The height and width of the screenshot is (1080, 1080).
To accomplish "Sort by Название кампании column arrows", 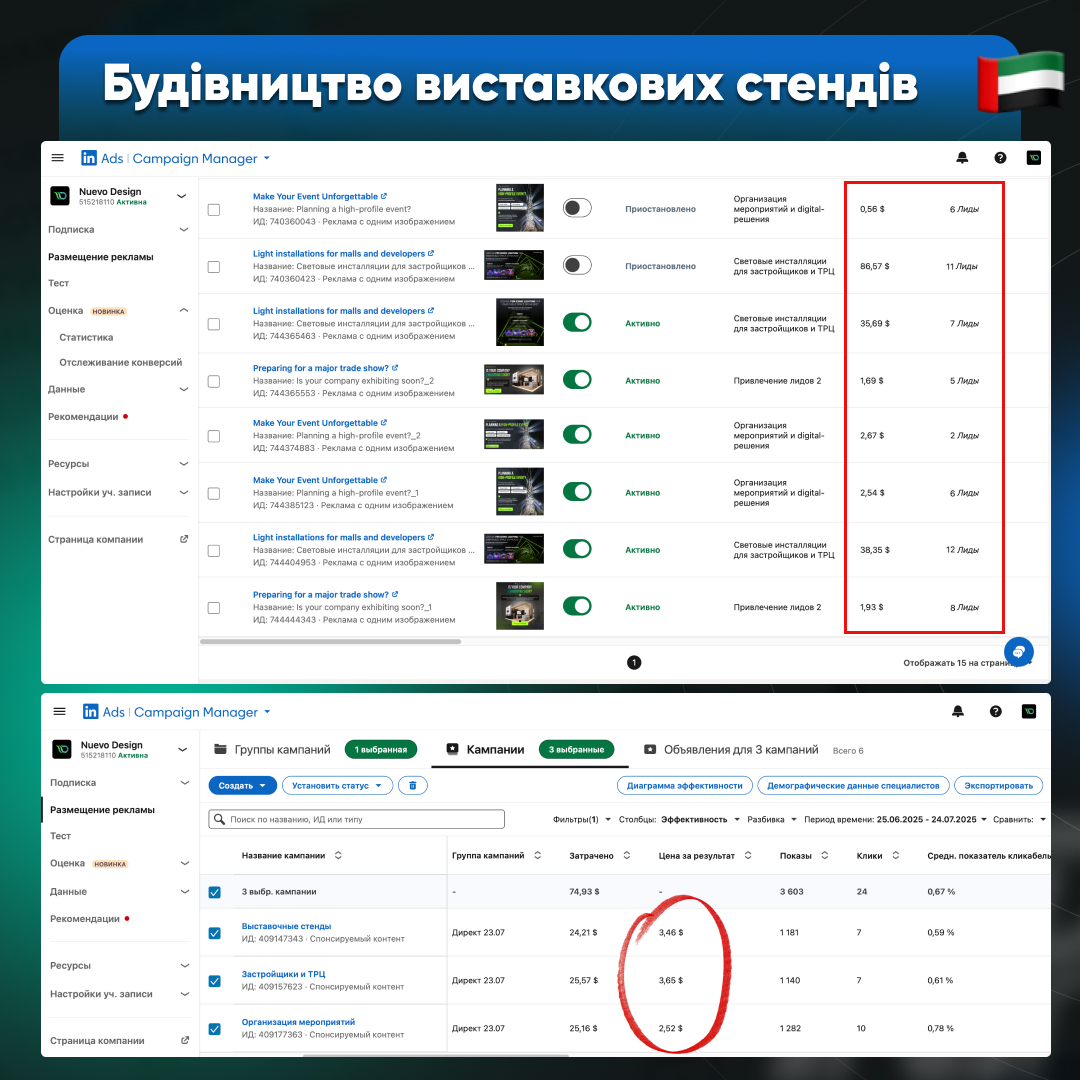I will click(x=338, y=855).
